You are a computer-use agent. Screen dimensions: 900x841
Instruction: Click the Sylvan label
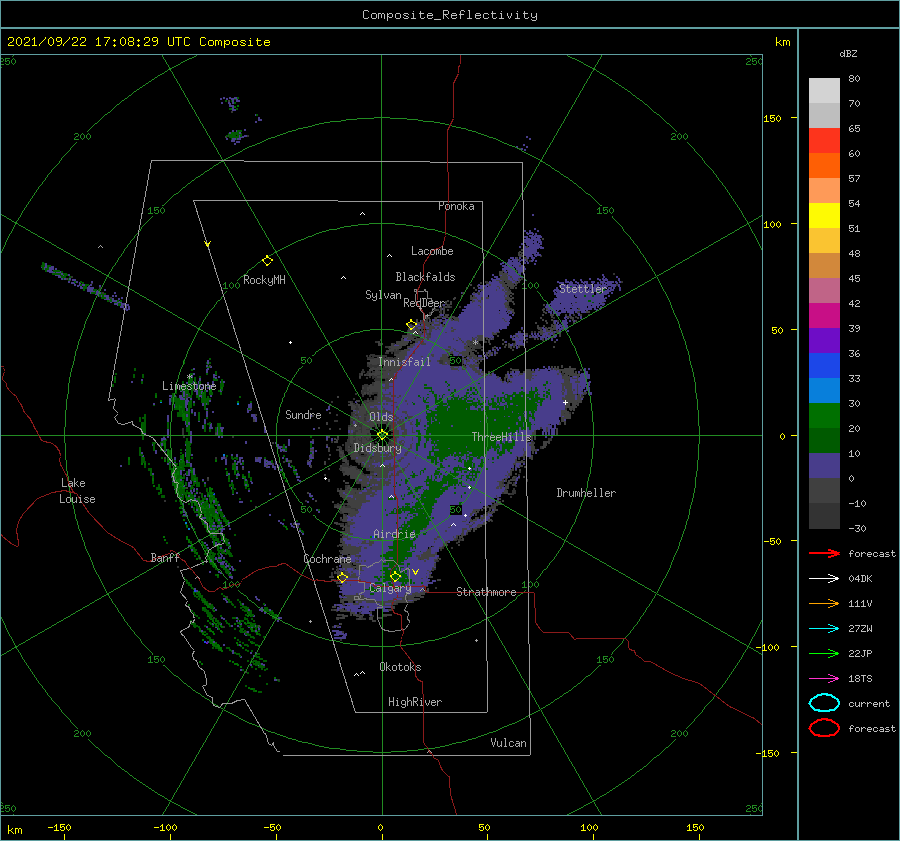coord(383,295)
